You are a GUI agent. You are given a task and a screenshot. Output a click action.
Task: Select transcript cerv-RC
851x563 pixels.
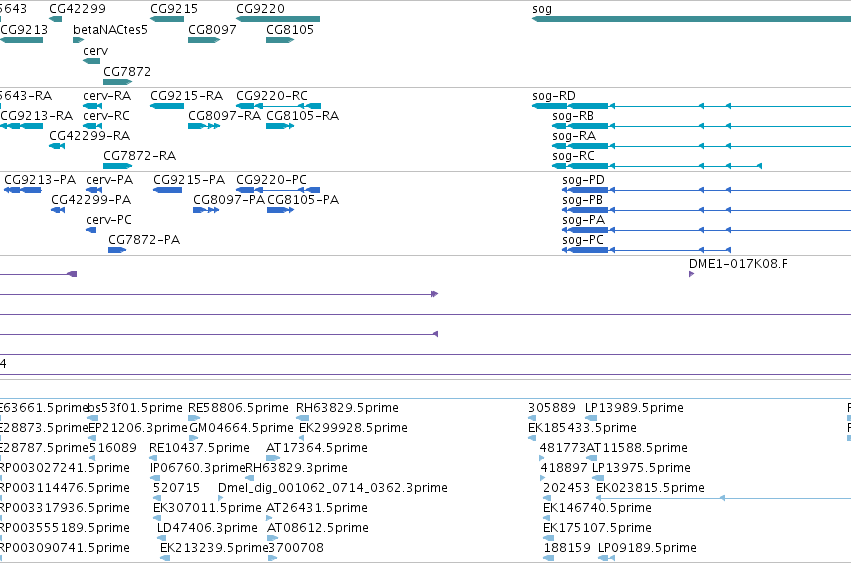106,116
